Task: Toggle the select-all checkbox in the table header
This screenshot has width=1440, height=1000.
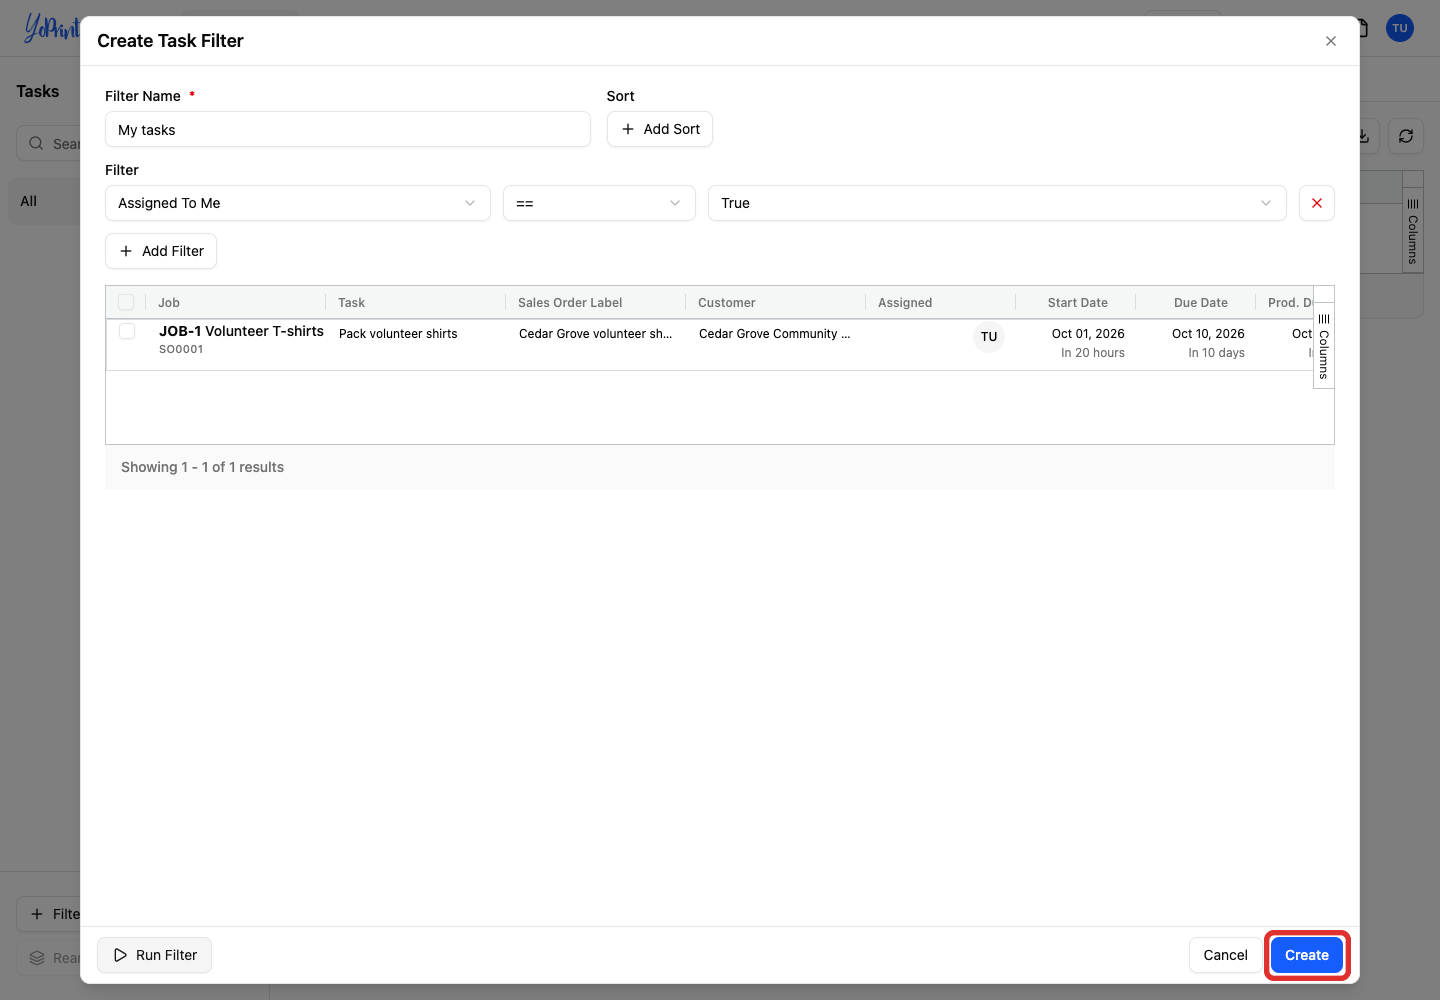Action: click(x=126, y=302)
